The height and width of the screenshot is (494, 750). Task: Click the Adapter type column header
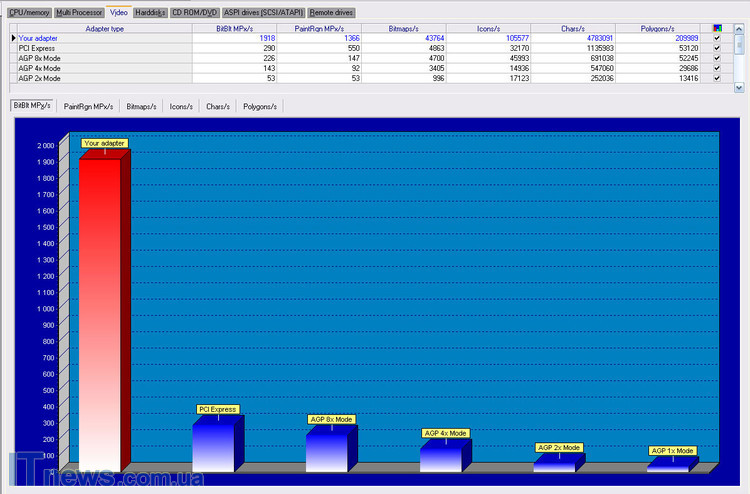click(104, 28)
